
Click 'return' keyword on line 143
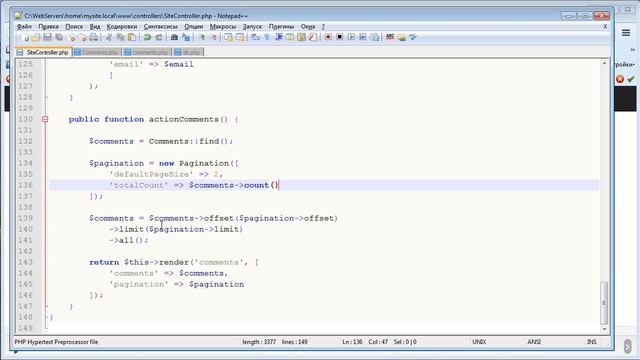pyautogui.click(x=104, y=262)
